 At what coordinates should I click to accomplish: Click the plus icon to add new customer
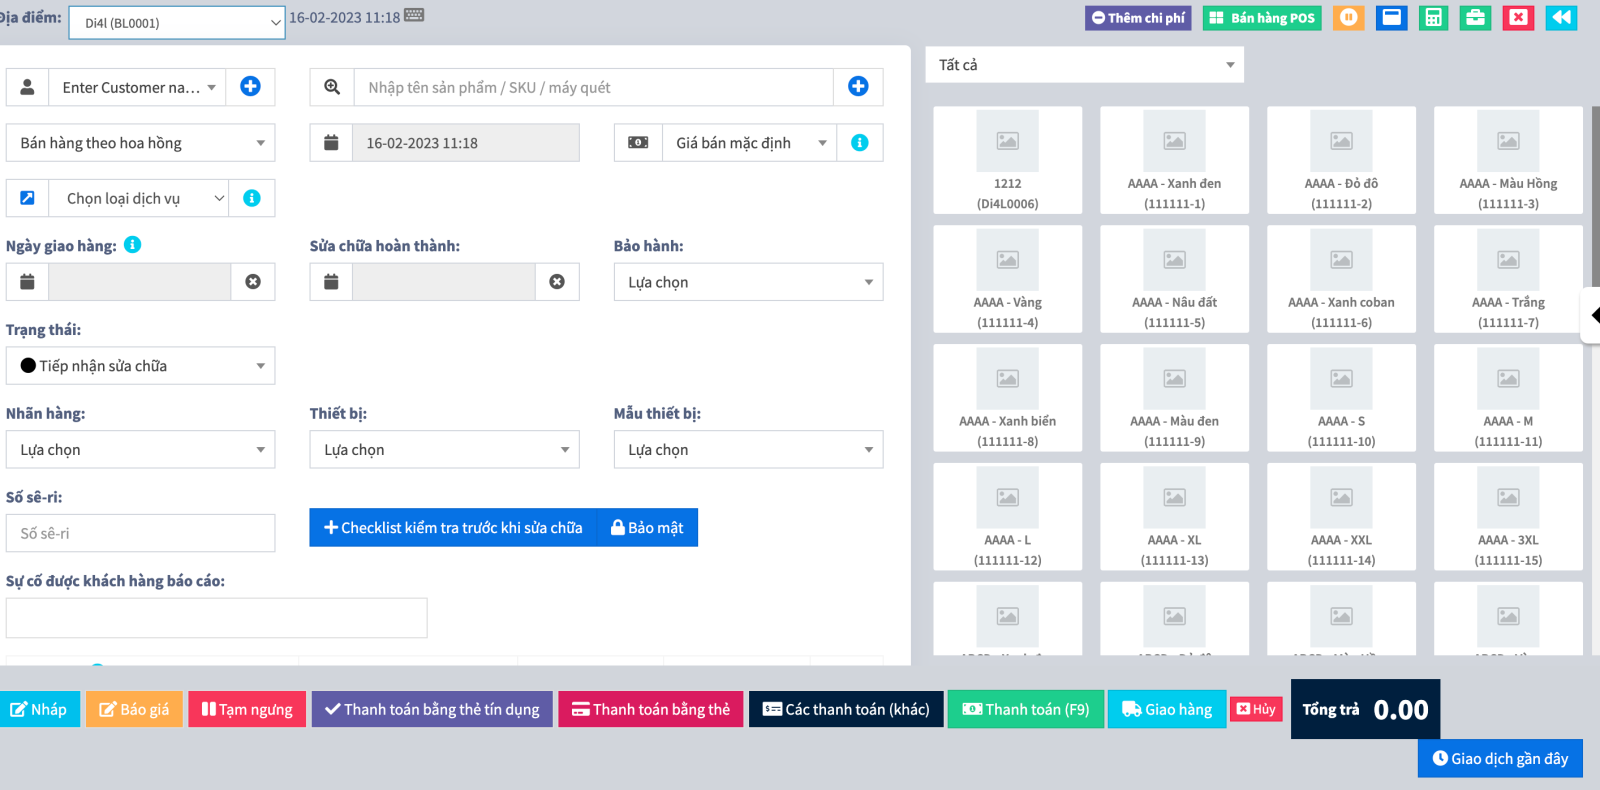tap(250, 87)
